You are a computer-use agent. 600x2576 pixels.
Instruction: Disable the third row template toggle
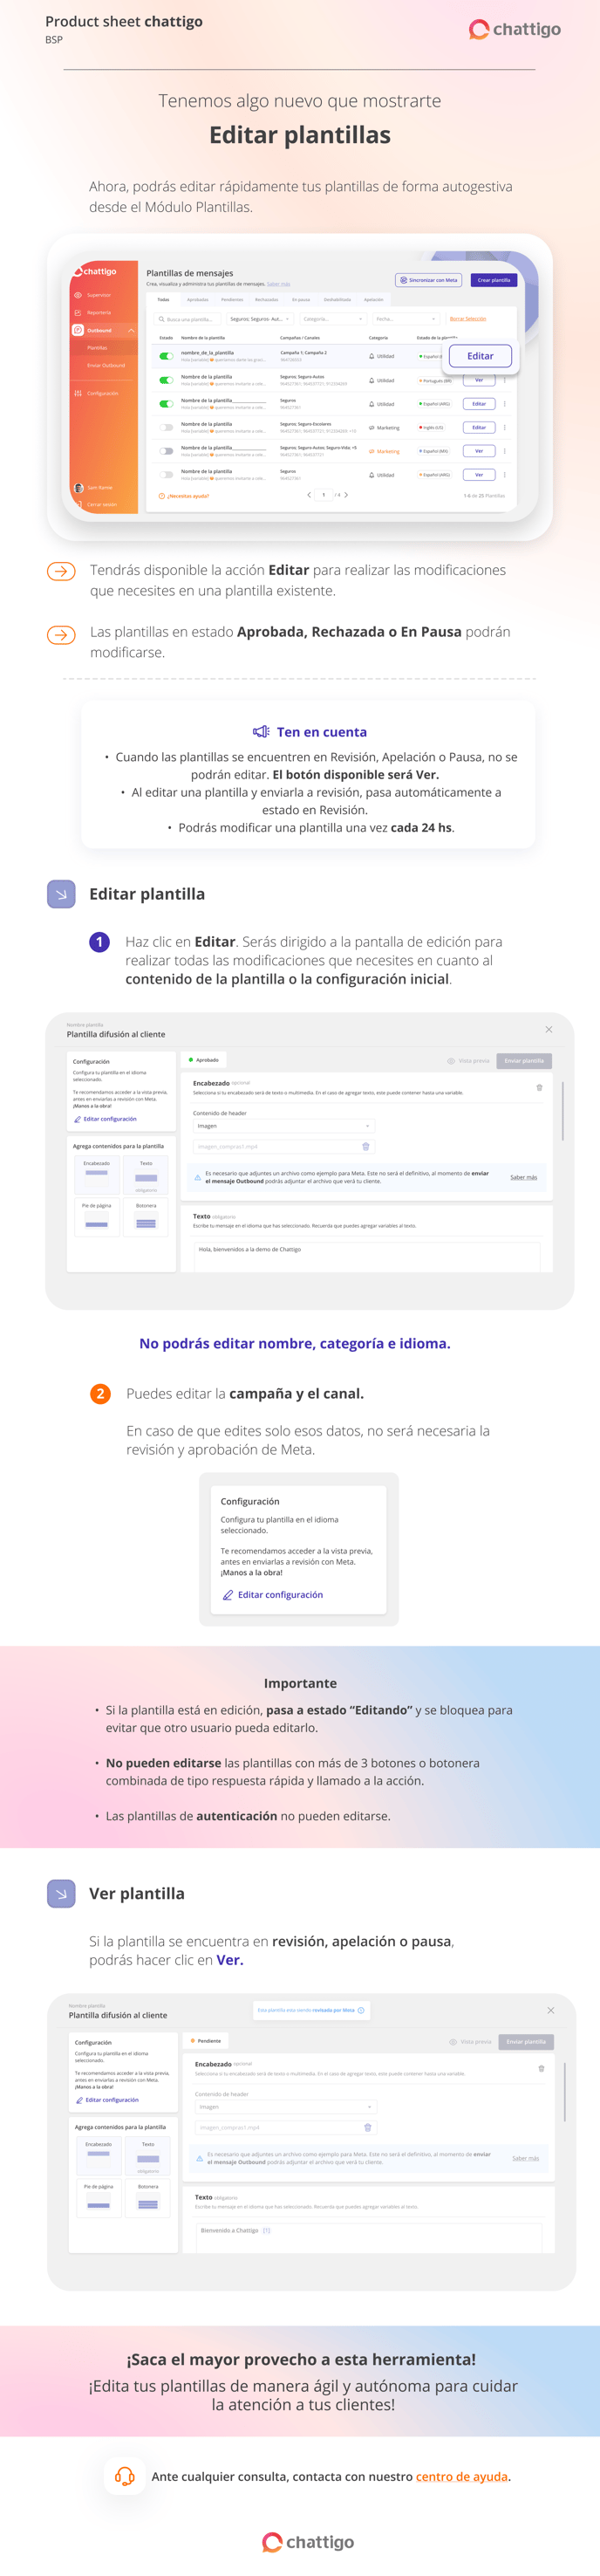tap(166, 404)
